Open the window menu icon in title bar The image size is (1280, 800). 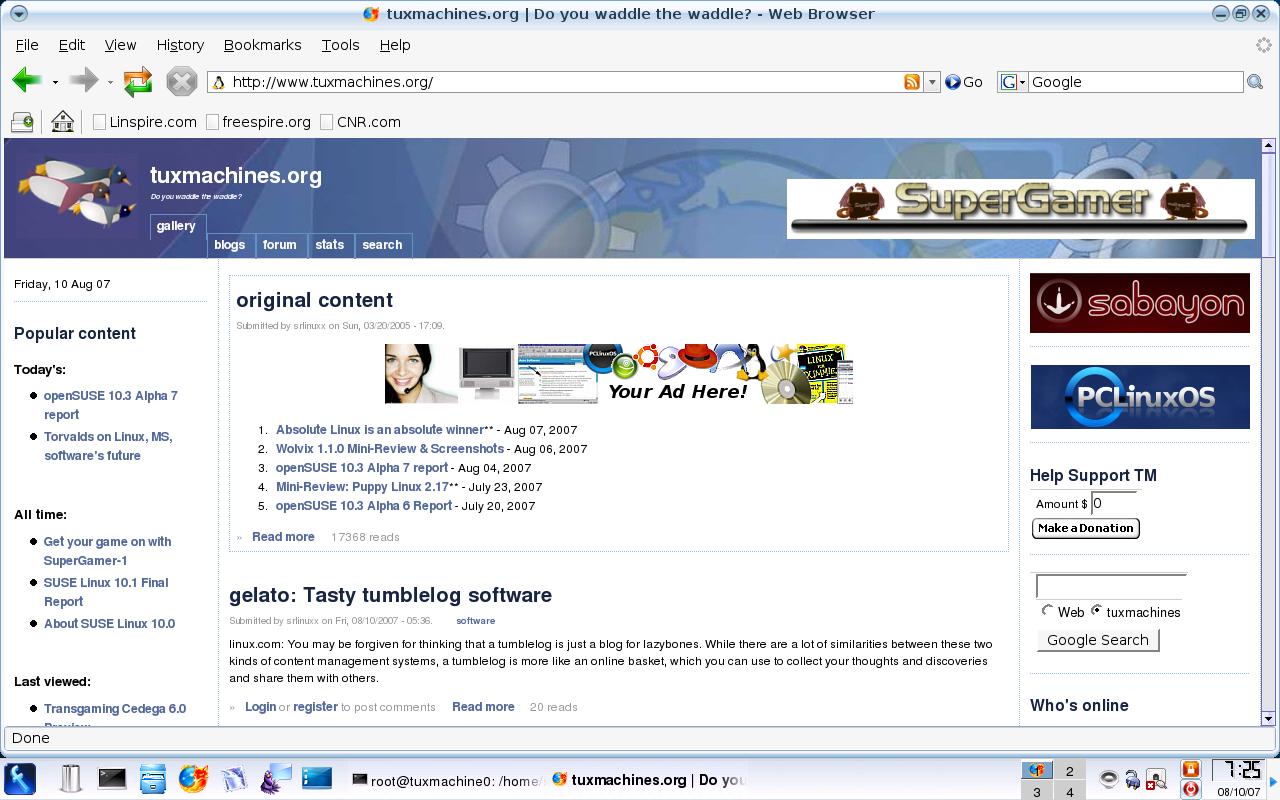pos(17,13)
